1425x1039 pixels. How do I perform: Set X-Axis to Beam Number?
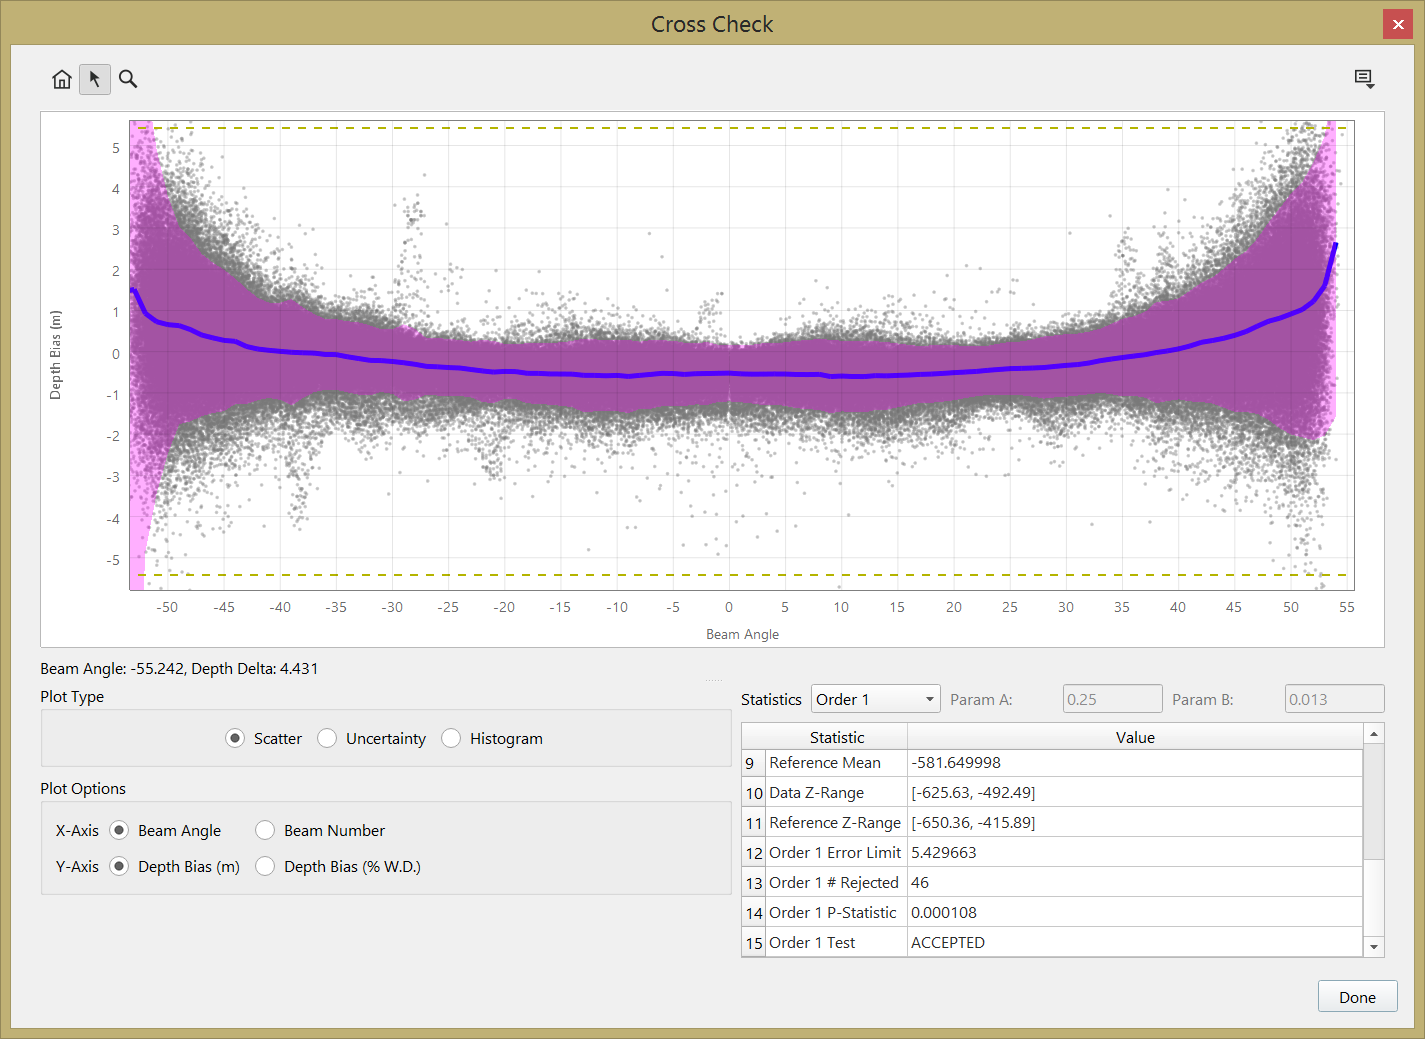pos(265,830)
